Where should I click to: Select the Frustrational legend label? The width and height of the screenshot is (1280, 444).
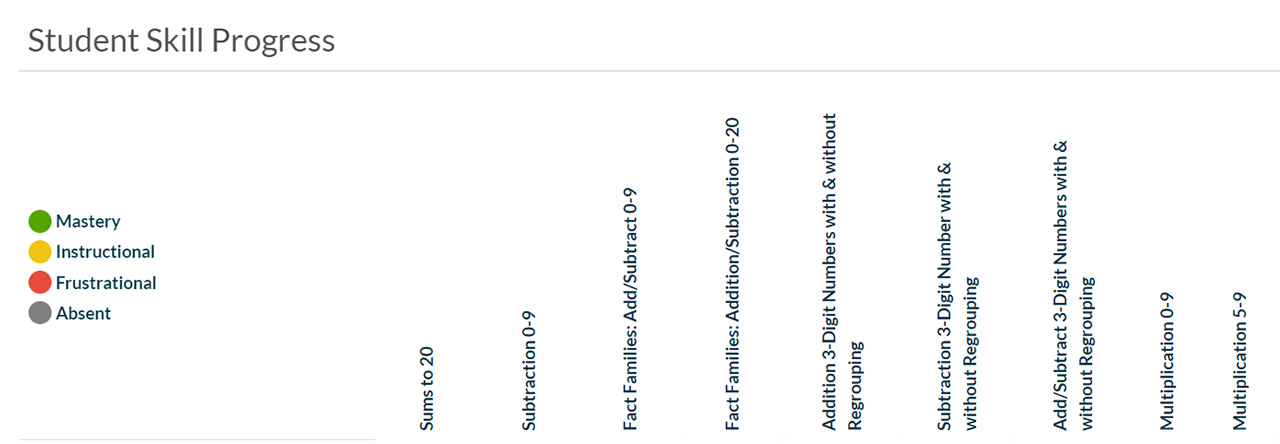[106, 283]
